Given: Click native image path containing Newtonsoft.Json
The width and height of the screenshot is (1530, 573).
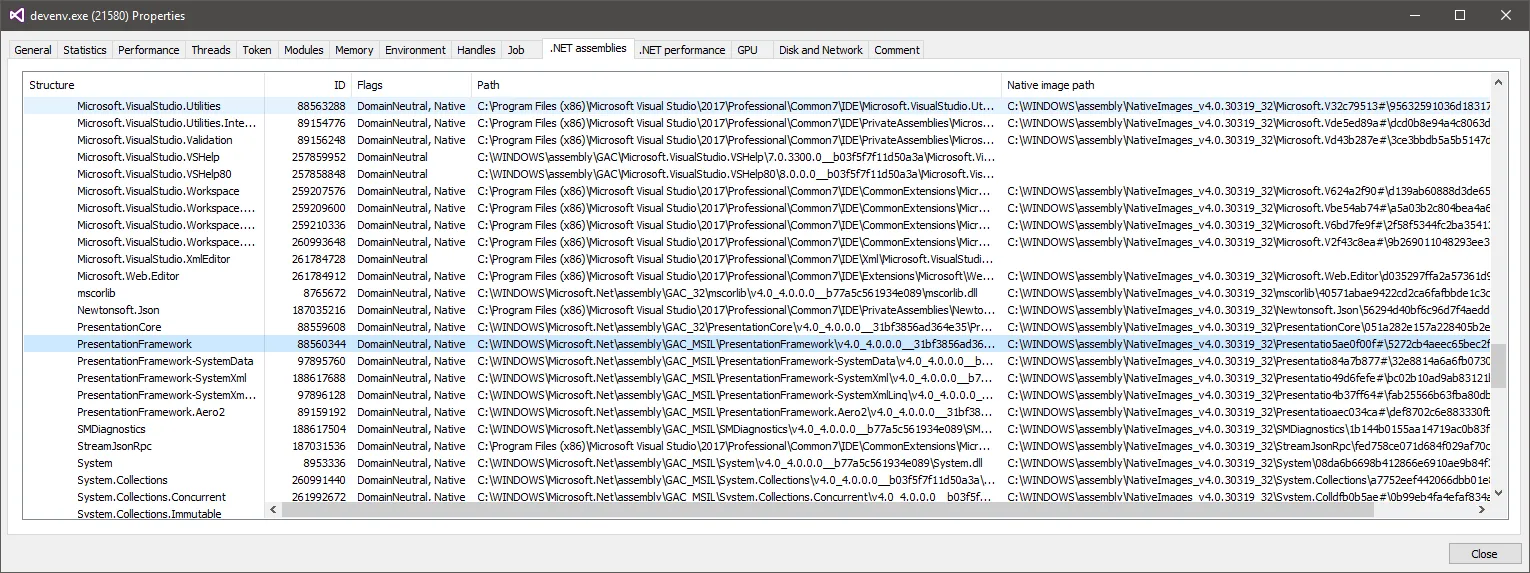Looking at the screenshot, I should pyautogui.click(x=1248, y=310).
